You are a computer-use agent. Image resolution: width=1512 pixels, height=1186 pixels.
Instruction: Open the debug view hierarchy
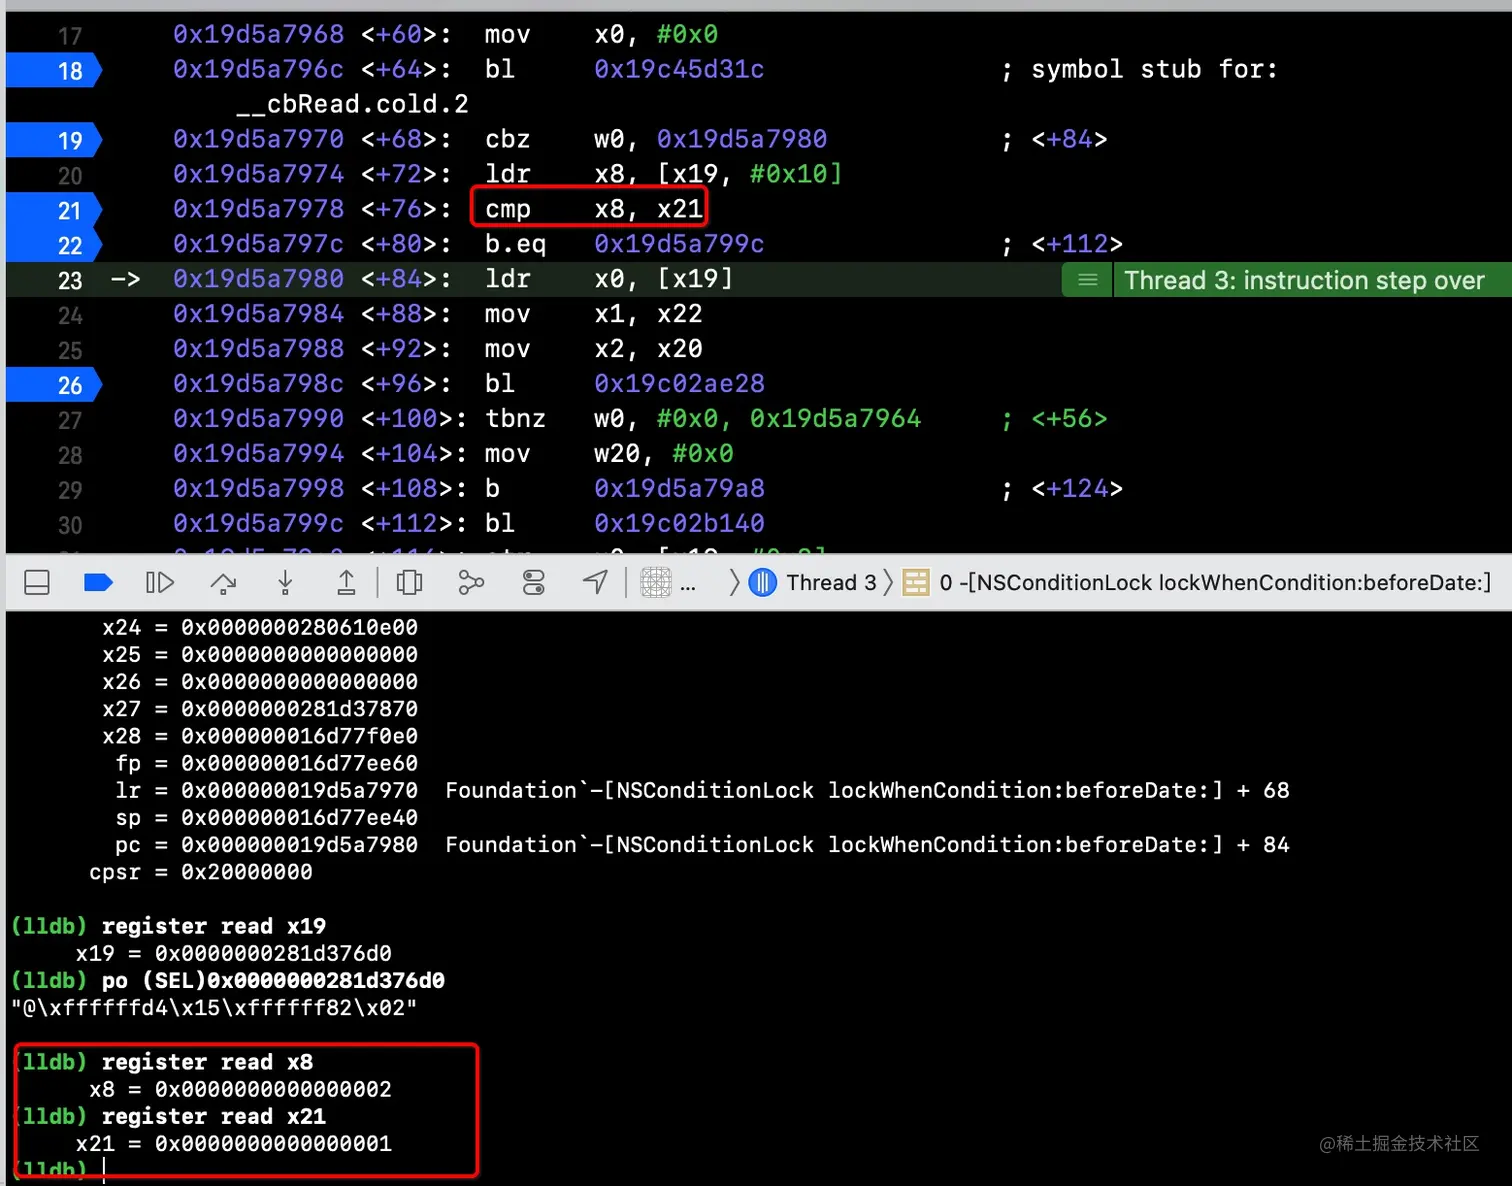click(409, 582)
